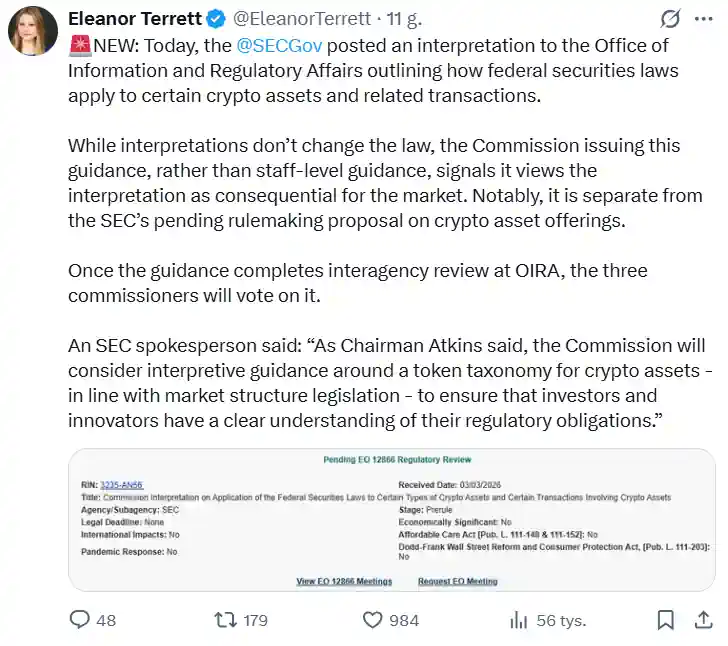Click the Eleanor Terrett display name
728x646 pixels.
tap(134, 19)
